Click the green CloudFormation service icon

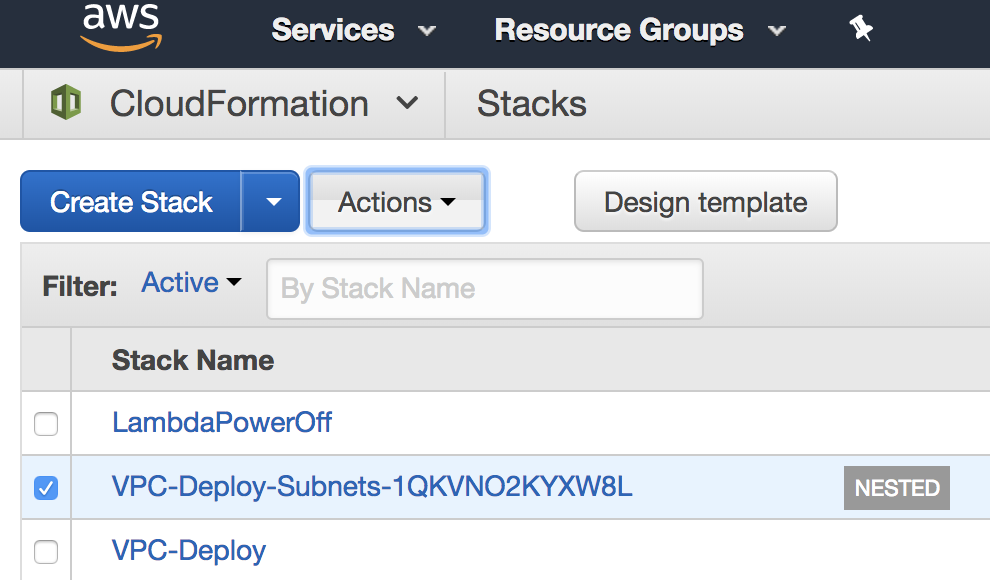(x=66, y=103)
